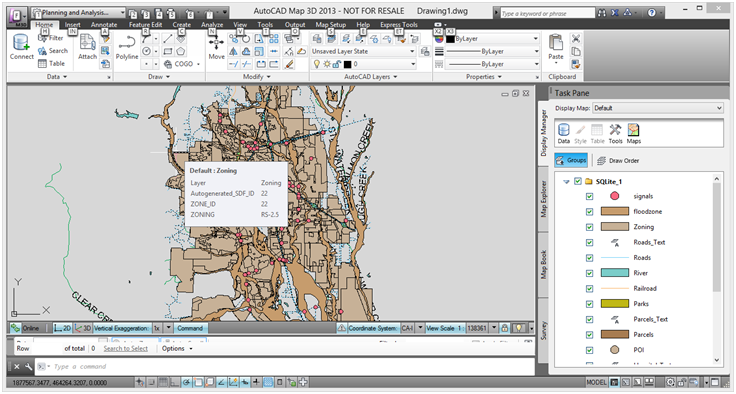Uncheck the floodzone layer checkbox

[590, 212]
